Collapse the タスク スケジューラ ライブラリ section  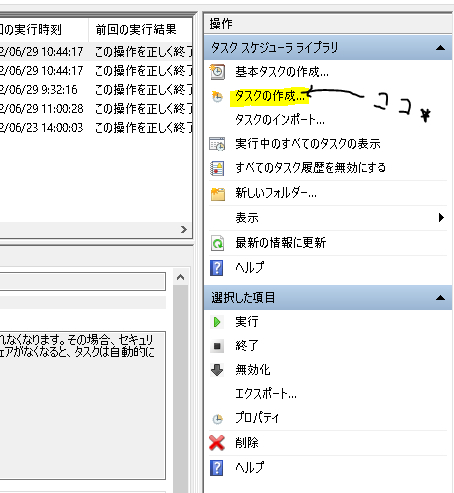pos(440,48)
